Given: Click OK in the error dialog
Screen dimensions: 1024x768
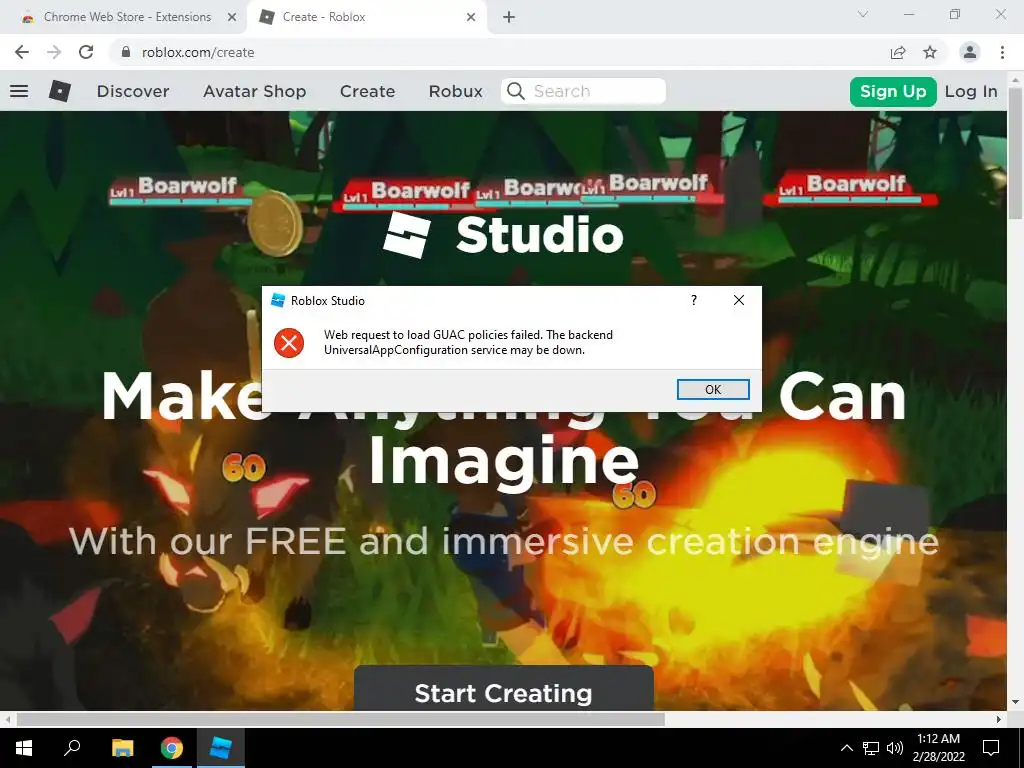Looking at the screenshot, I should tap(713, 389).
